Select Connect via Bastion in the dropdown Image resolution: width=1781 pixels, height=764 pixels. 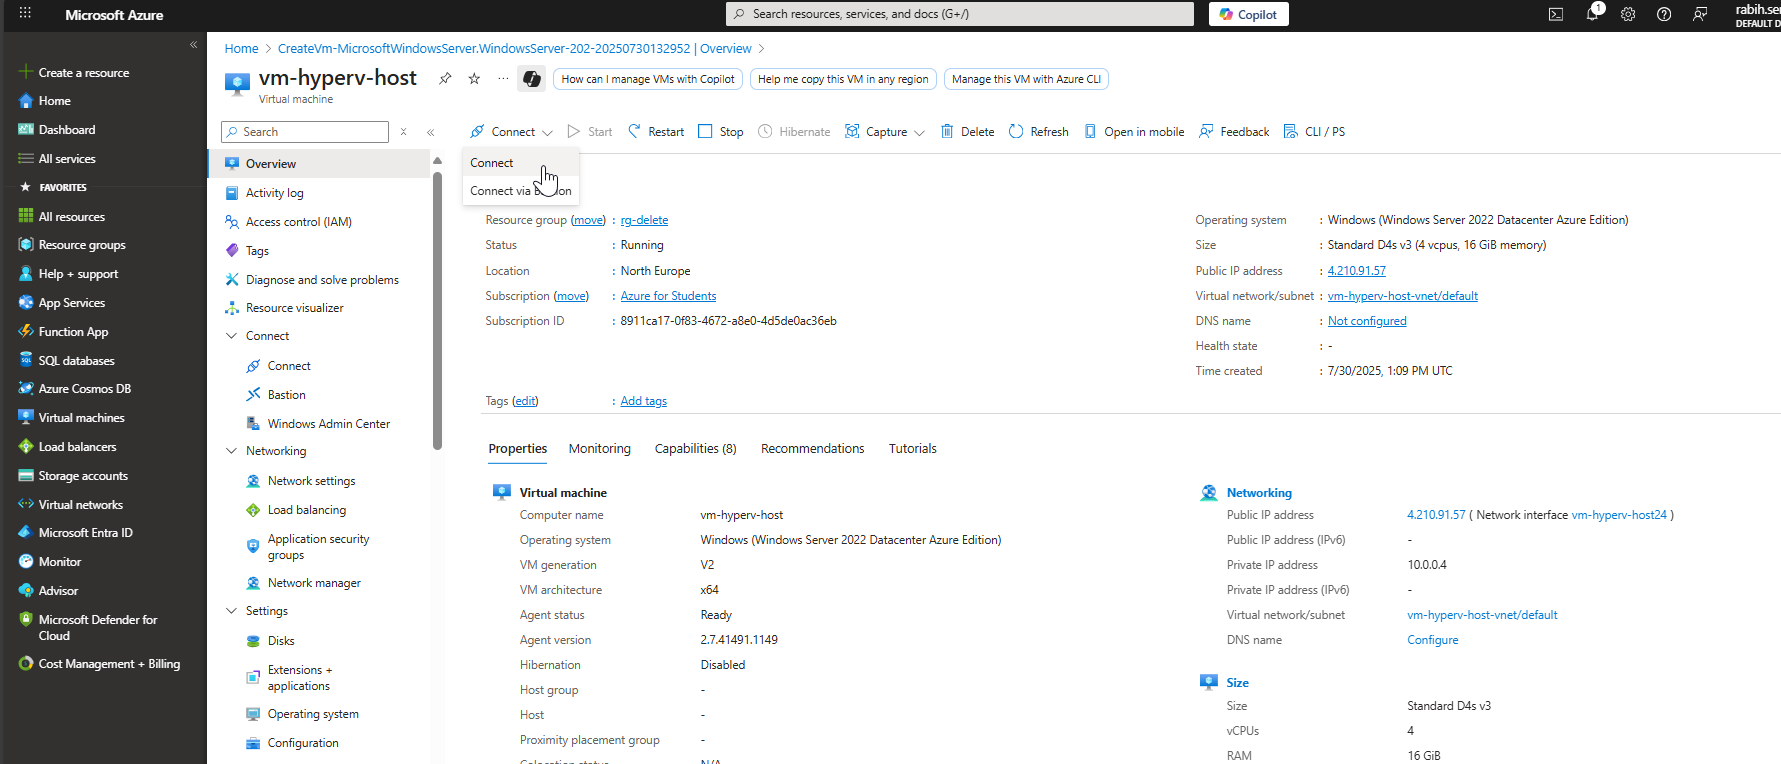[520, 191]
